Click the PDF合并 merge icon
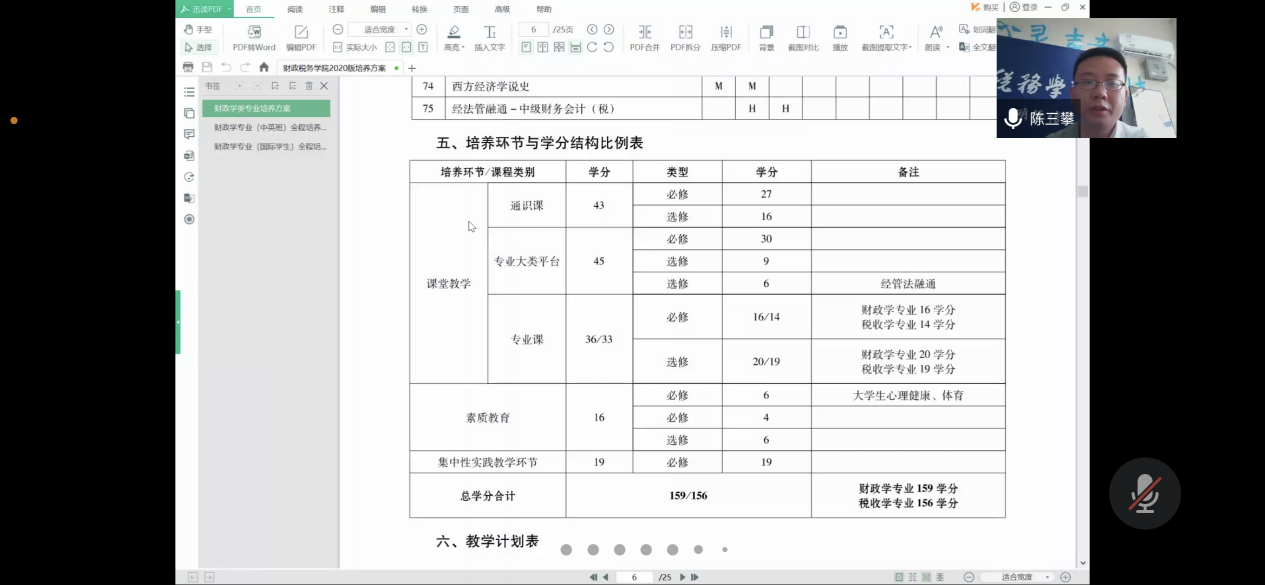Image resolution: width=1265 pixels, height=585 pixels. click(645, 37)
